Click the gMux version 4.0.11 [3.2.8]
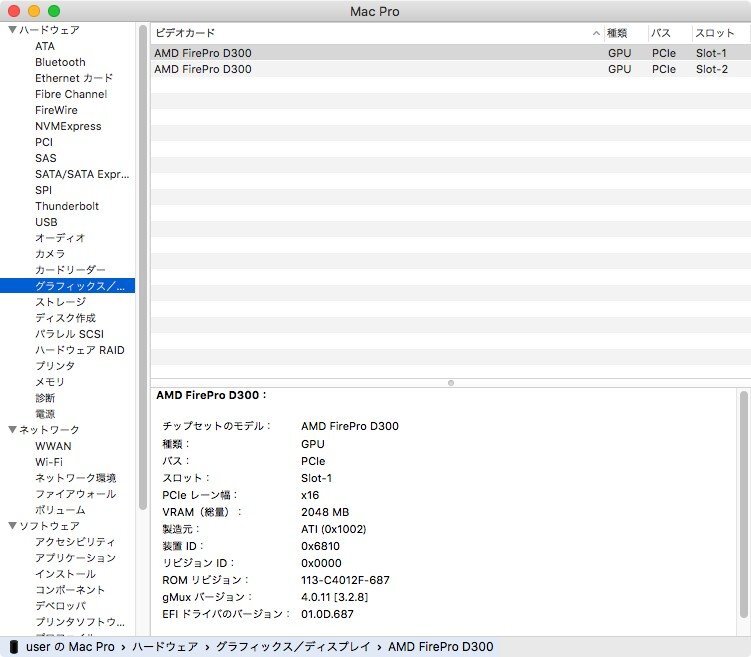 pos(334,597)
